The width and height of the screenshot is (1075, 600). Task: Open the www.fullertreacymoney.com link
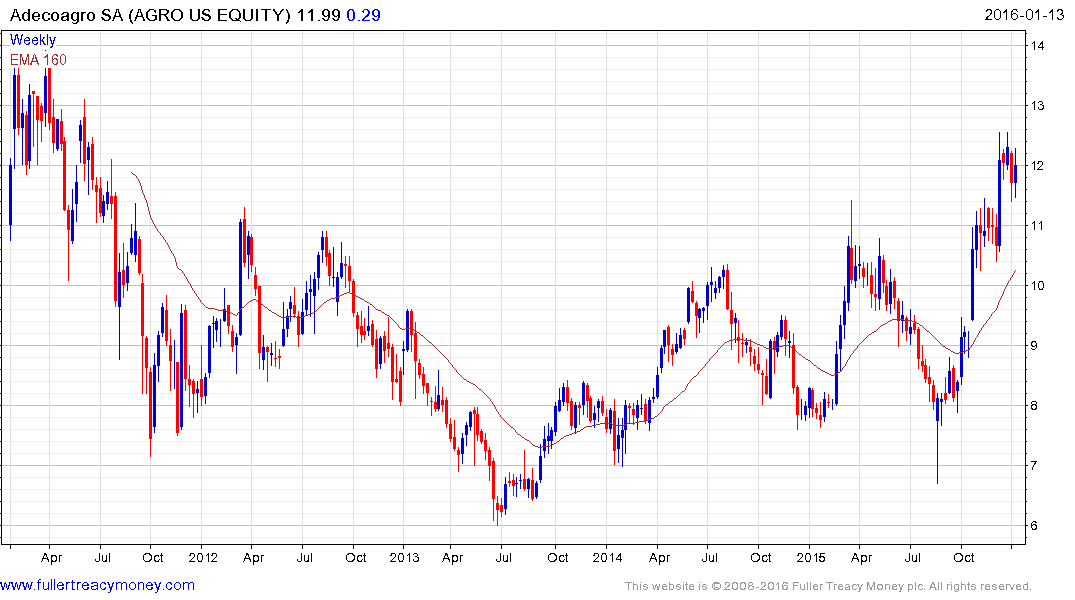coord(97,585)
